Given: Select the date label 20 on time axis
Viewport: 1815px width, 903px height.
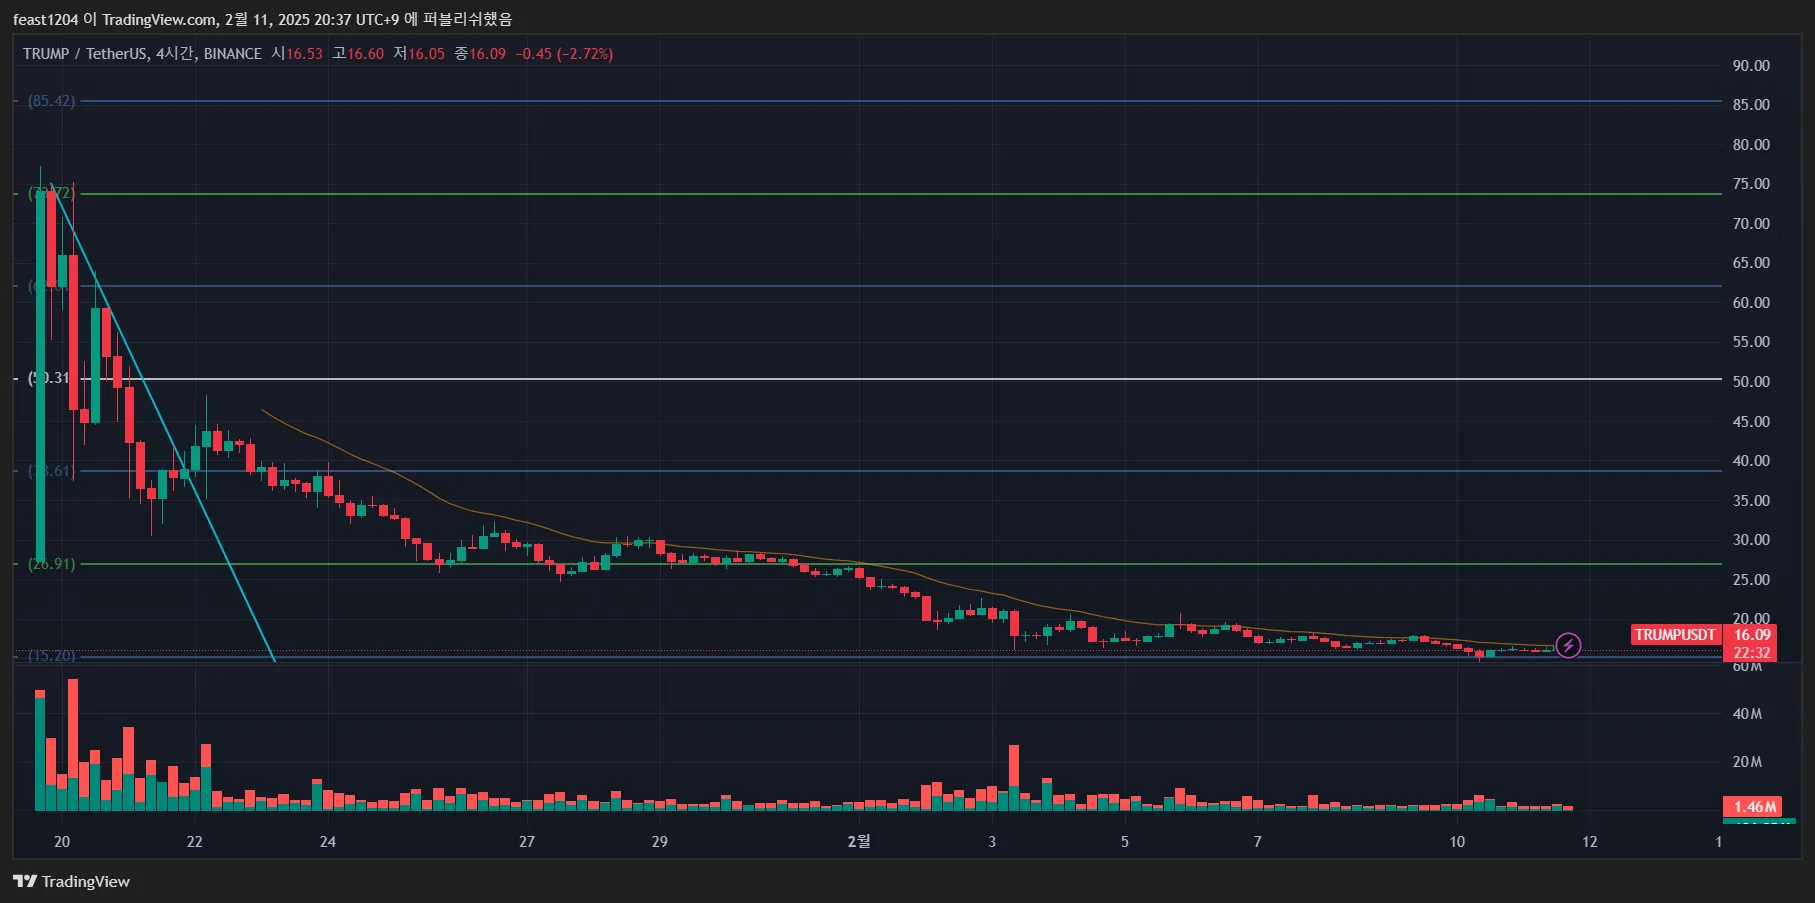Looking at the screenshot, I should tap(62, 842).
